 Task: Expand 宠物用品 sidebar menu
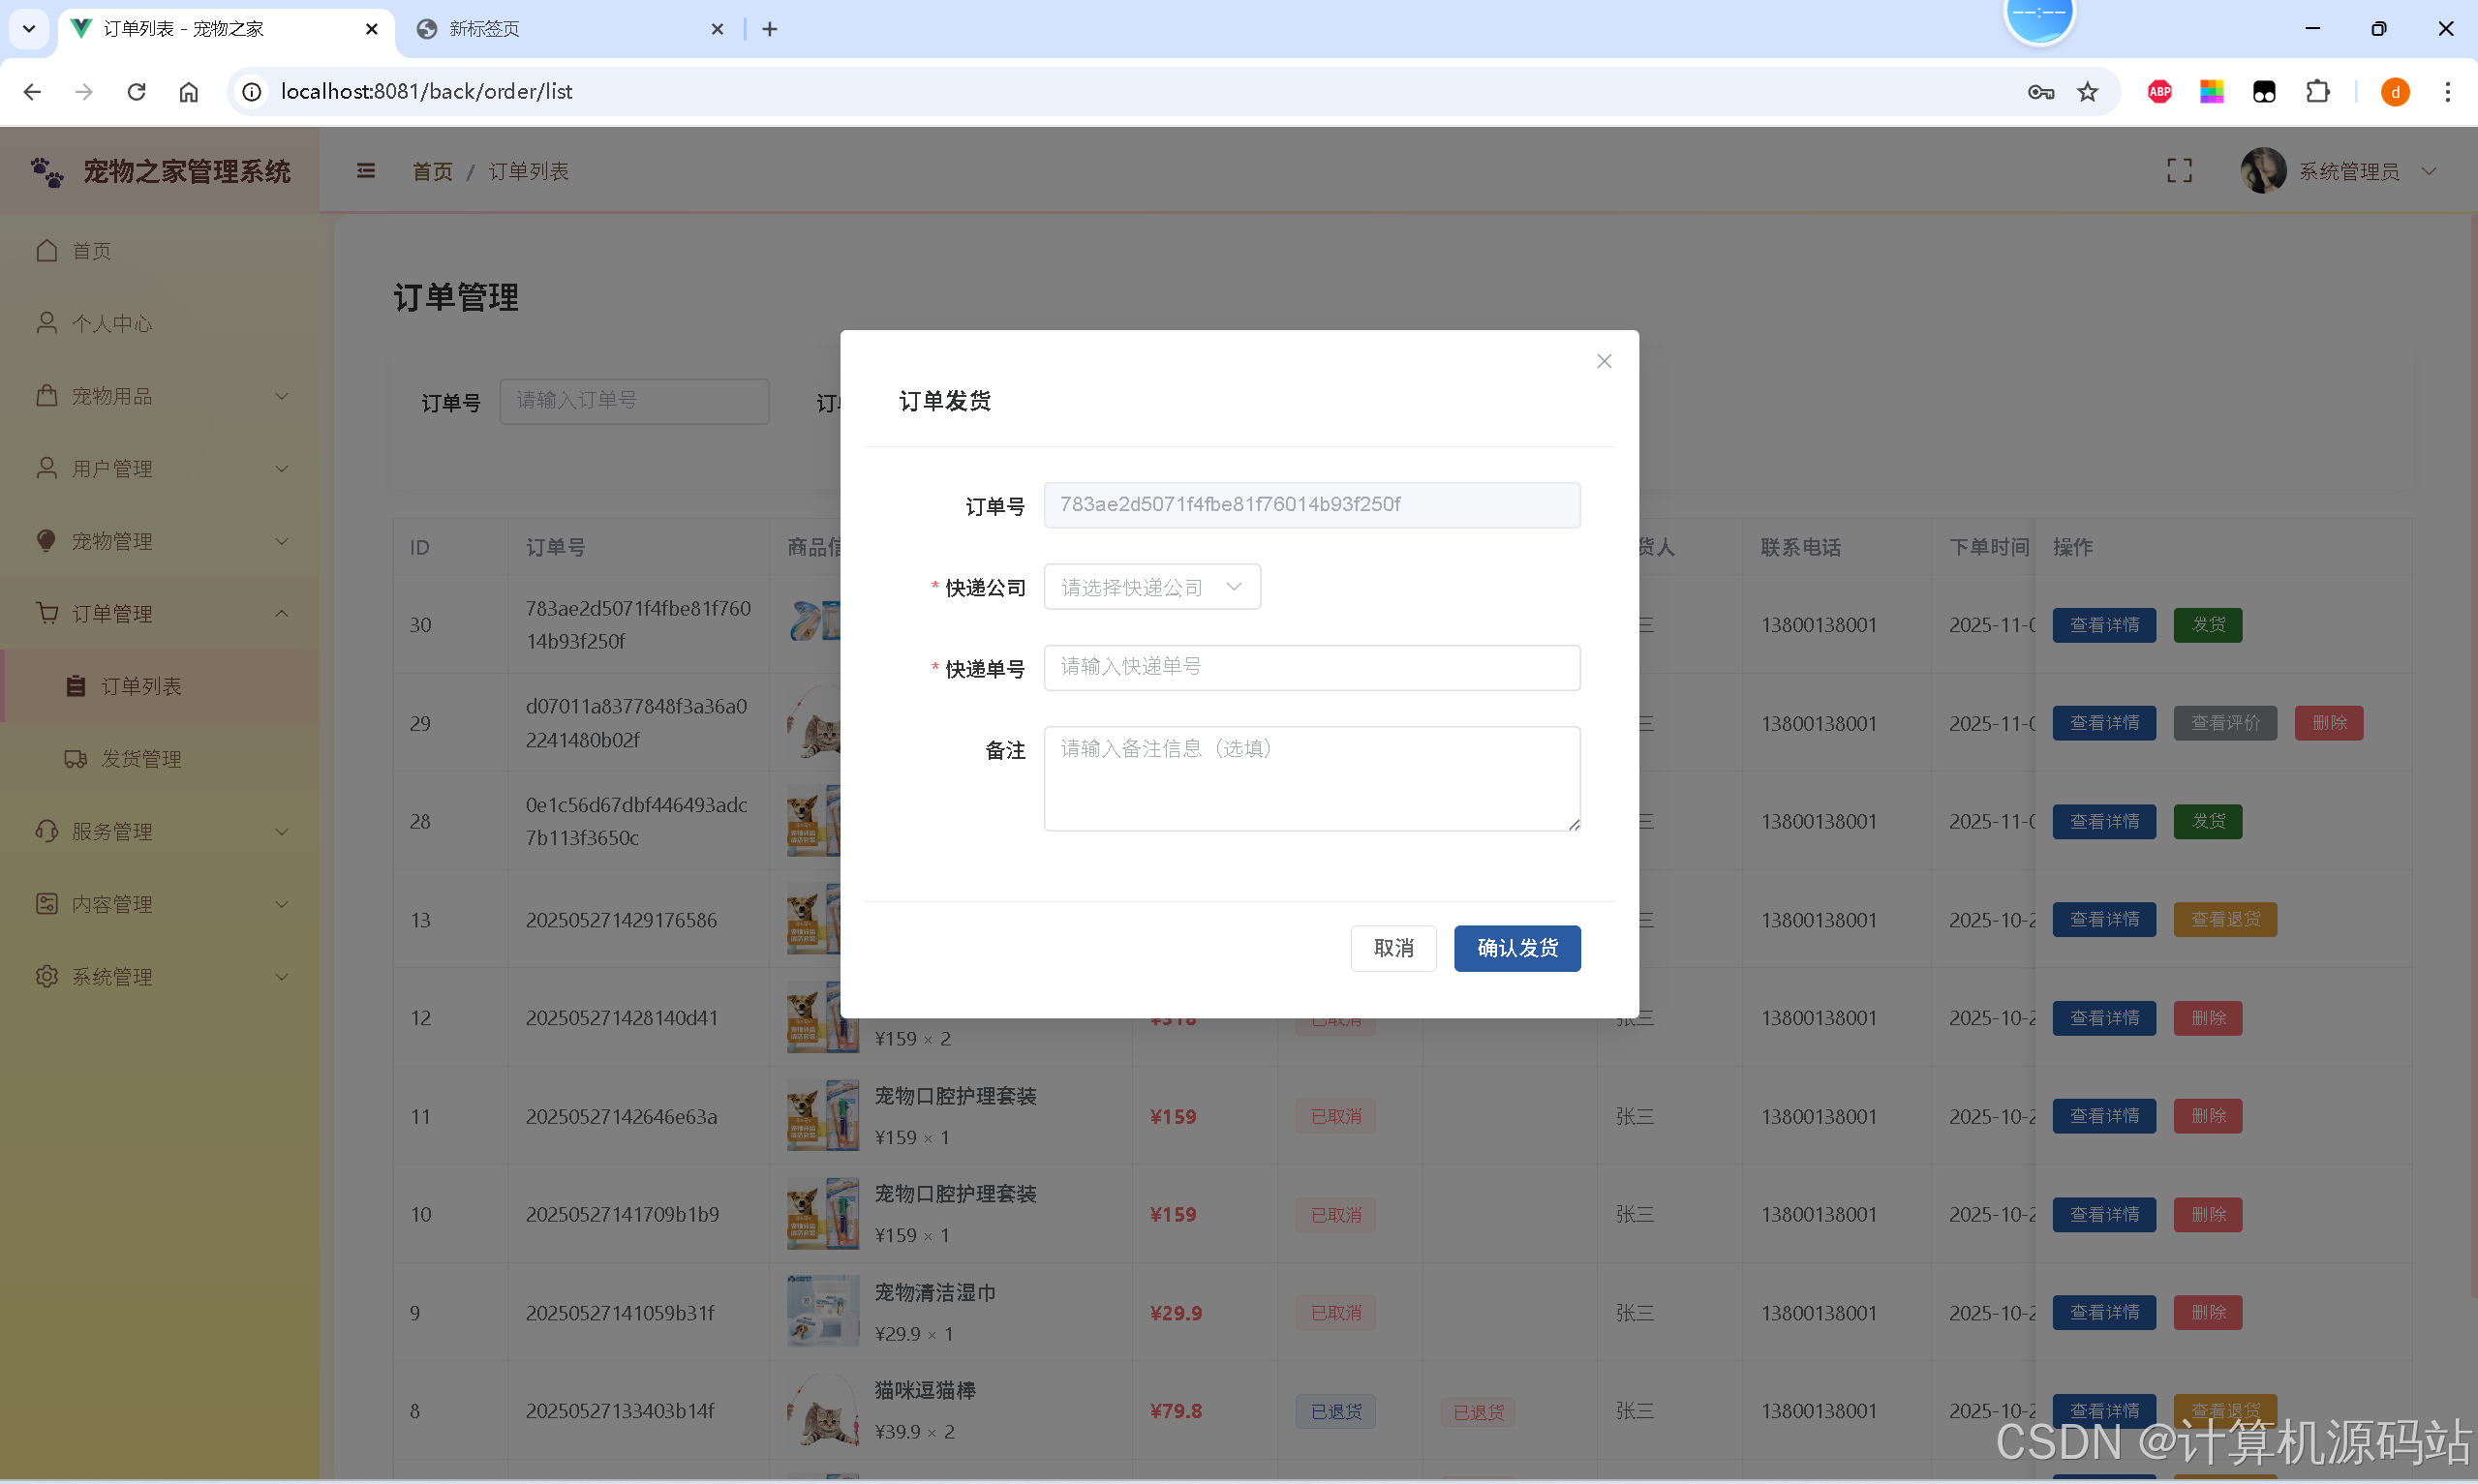pyautogui.click(x=160, y=396)
